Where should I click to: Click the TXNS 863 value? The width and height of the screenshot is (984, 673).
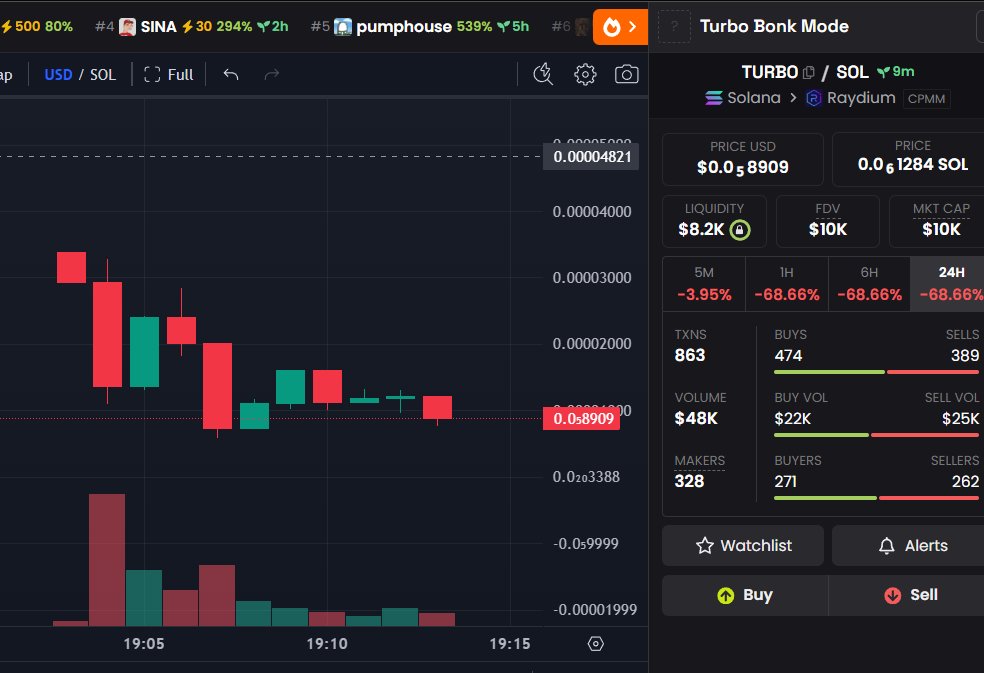[690, 355]
